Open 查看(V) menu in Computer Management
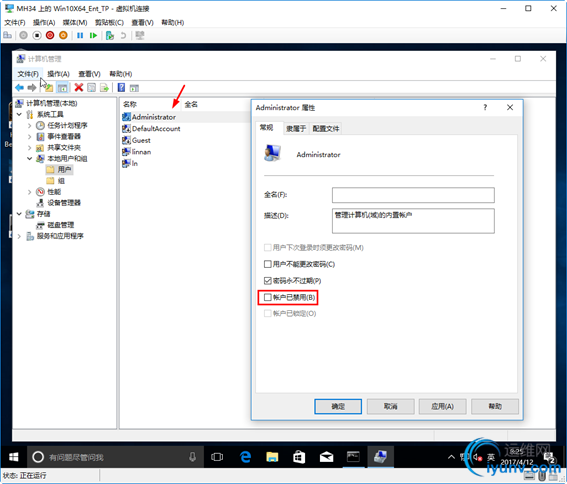 coord(89,74)
